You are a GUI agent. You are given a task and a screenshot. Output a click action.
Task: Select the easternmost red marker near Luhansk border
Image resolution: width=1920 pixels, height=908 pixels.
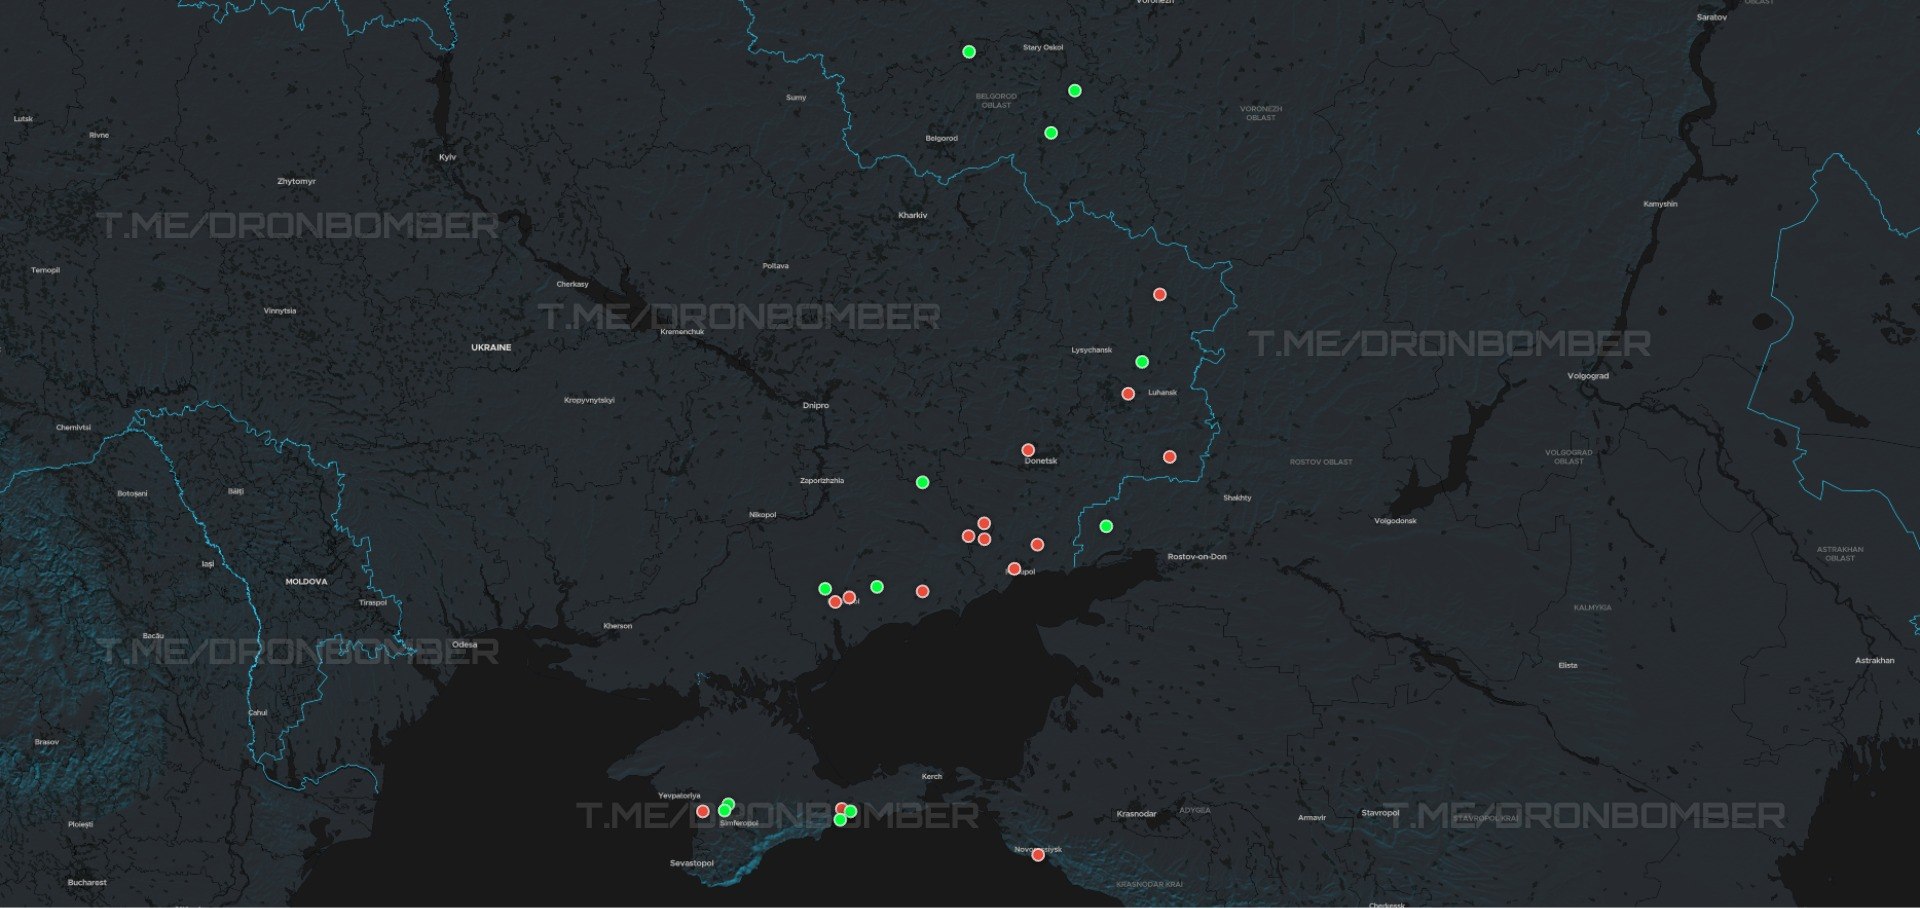point(1170,457)
